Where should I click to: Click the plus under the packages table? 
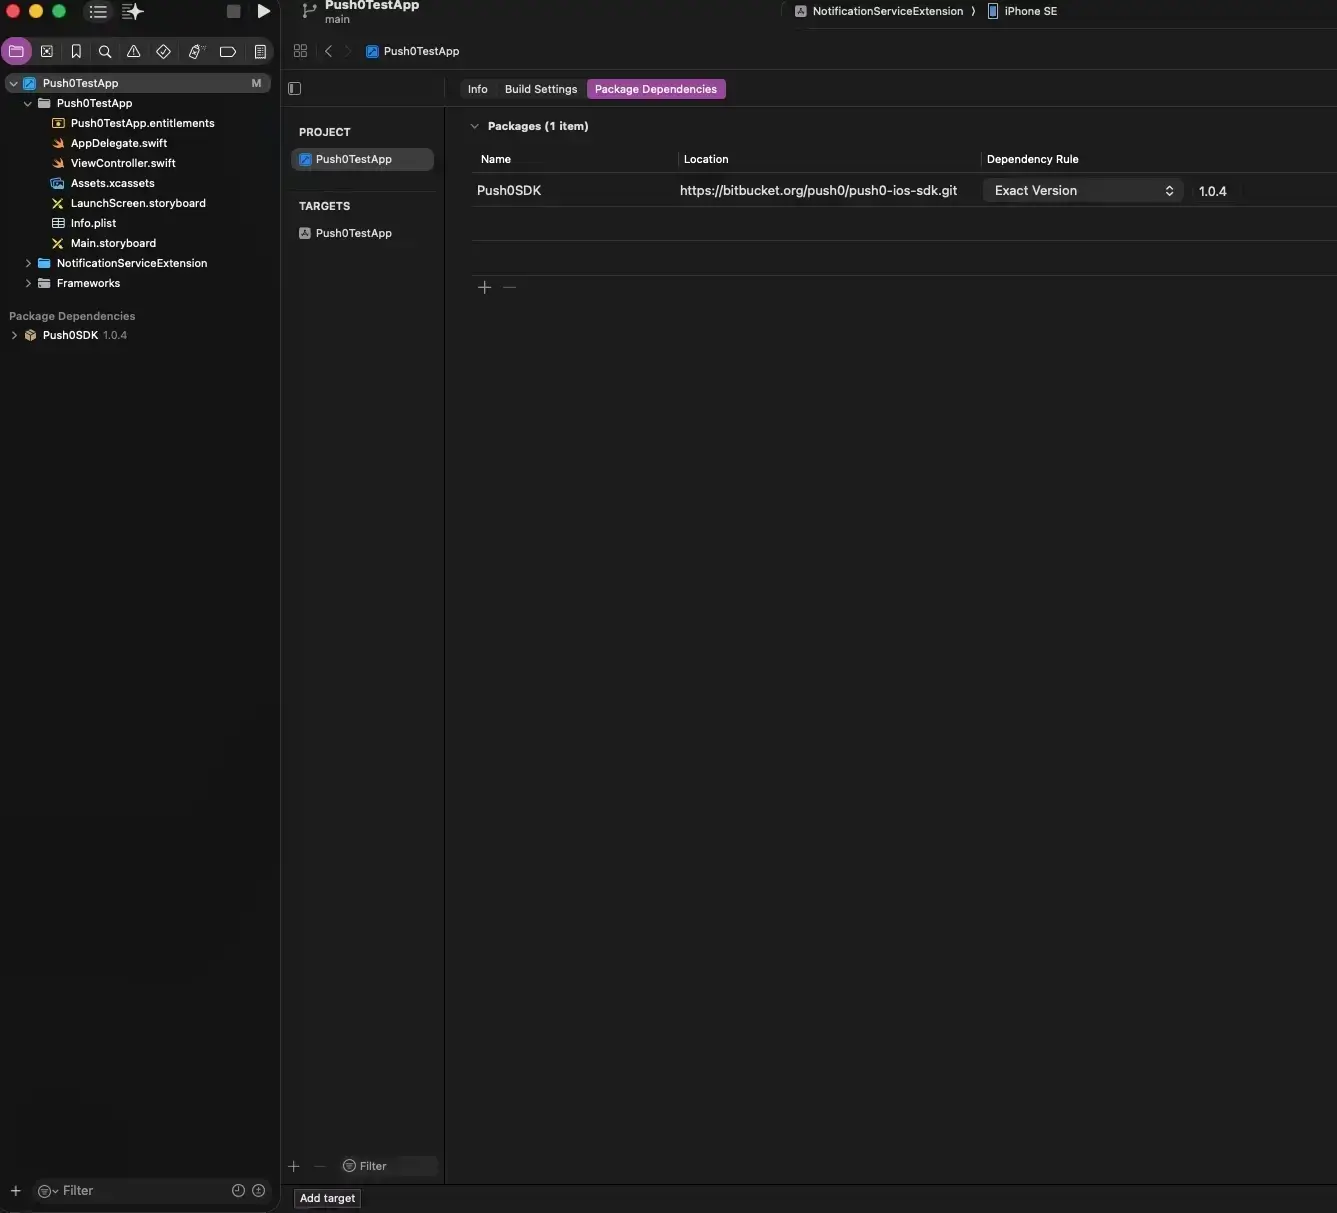pyautogui.click(x=485, y=287)
